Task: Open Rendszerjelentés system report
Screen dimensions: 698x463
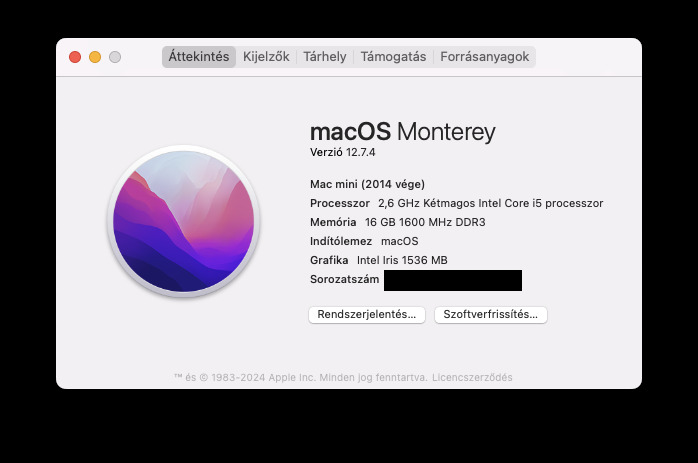Action: point(367,315)
